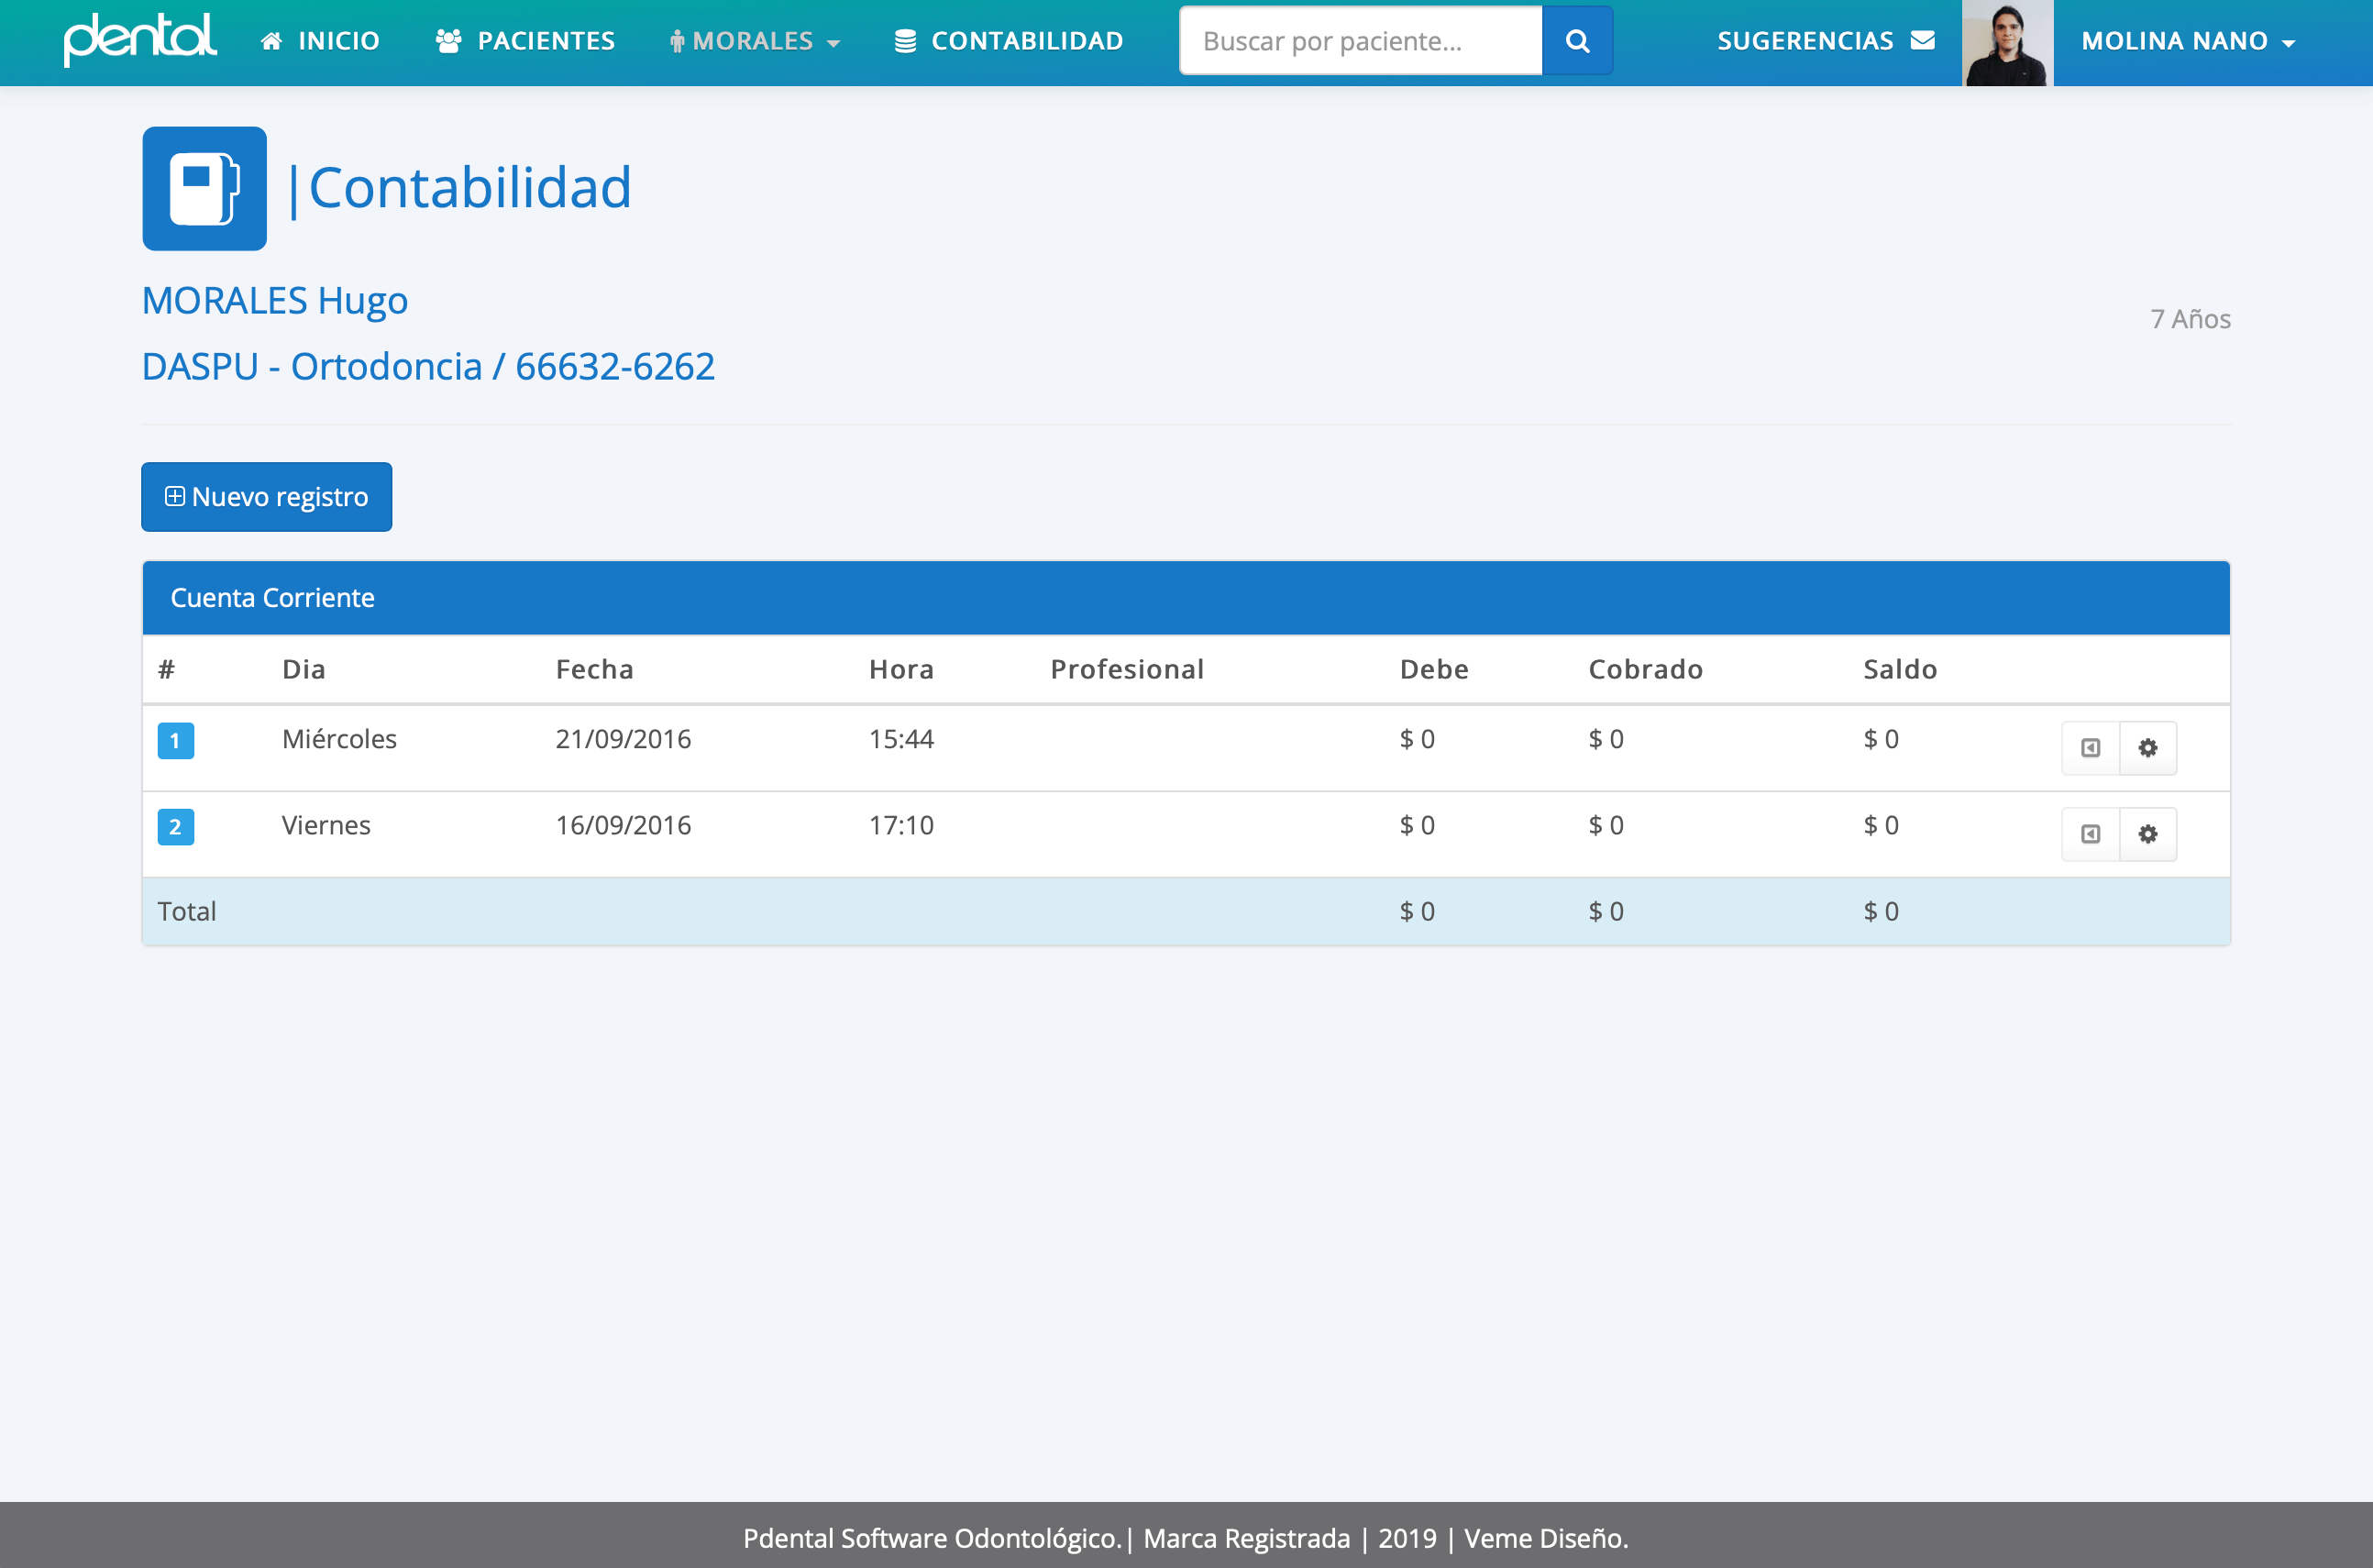Open the settings gear for record 2
Viewport: 2373px width, 1568px height.
[2147, 834]
